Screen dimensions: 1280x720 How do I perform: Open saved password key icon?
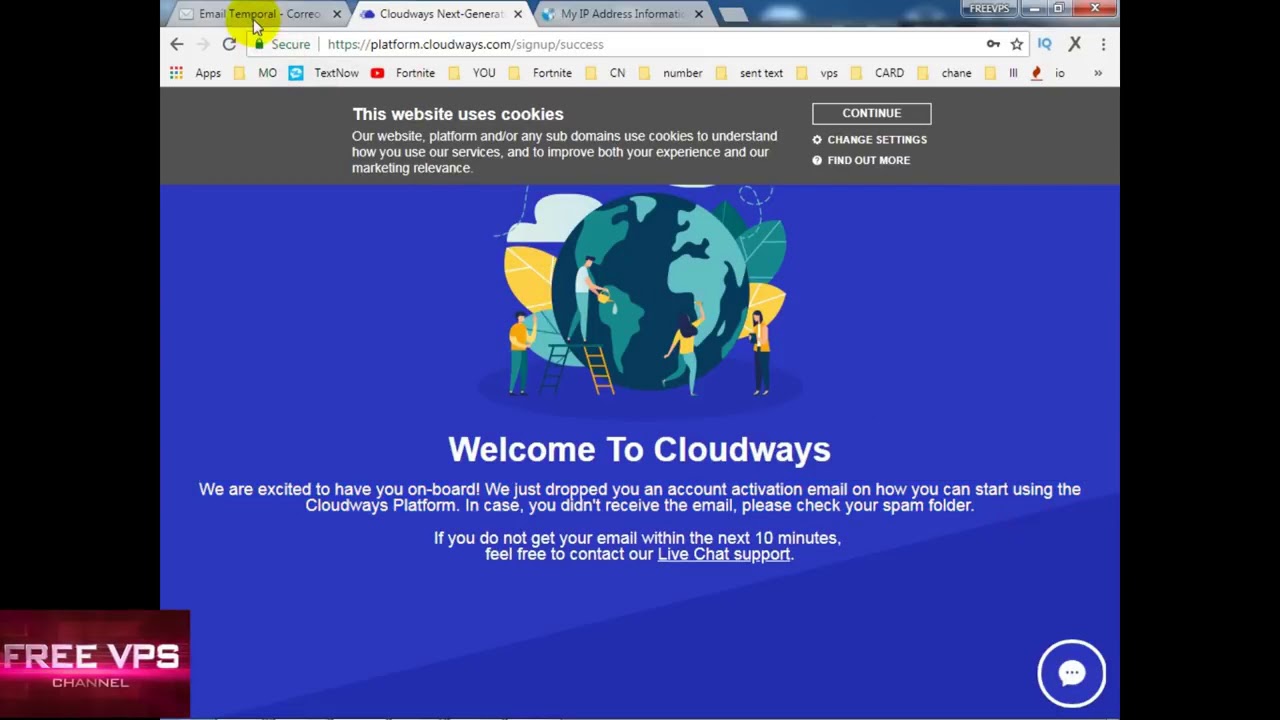[x=993, y=44]
